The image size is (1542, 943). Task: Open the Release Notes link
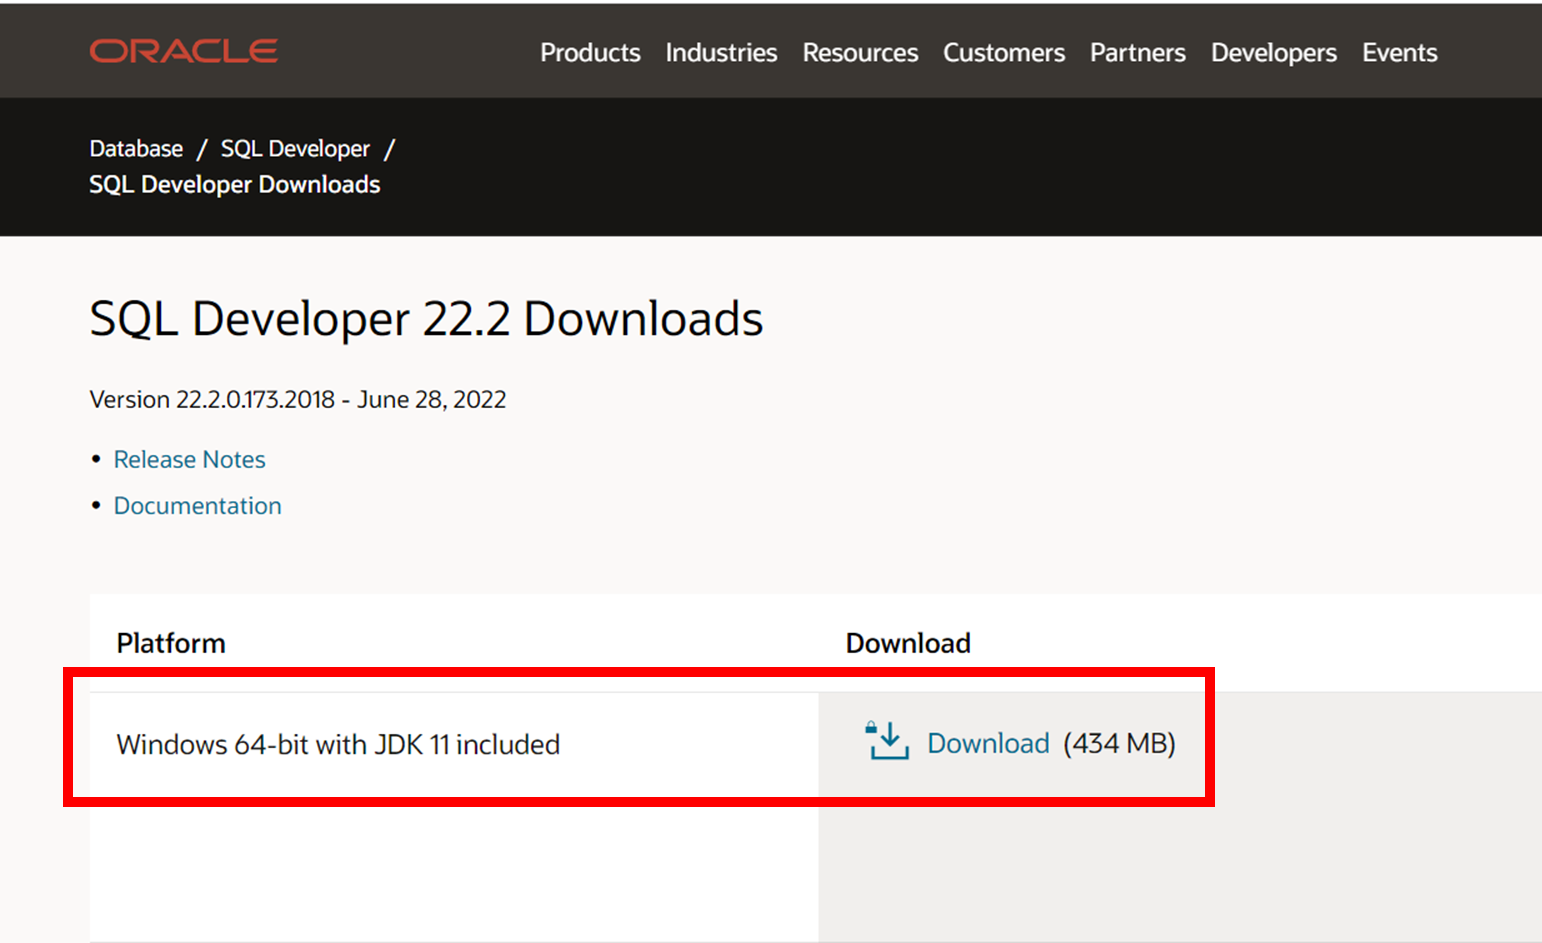[x=189, y=459]
